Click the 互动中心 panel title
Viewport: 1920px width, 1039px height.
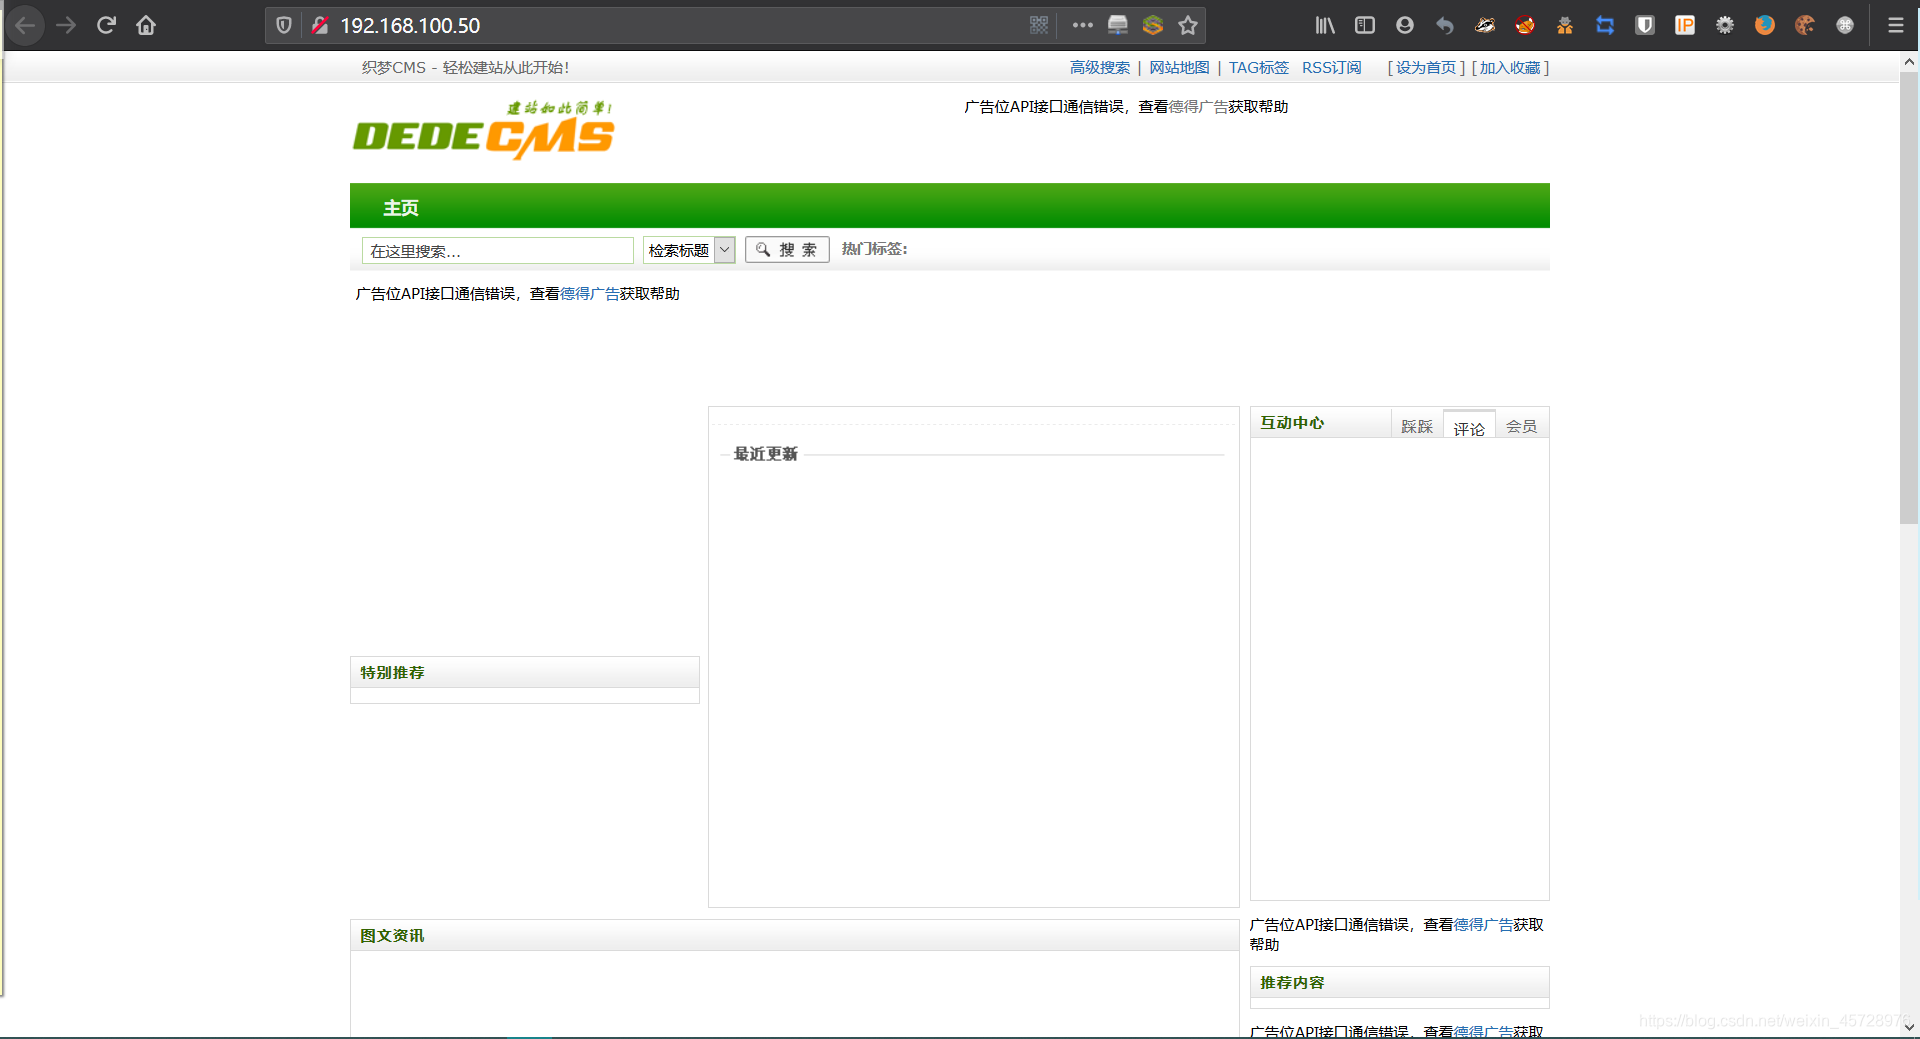[1292, 423]
